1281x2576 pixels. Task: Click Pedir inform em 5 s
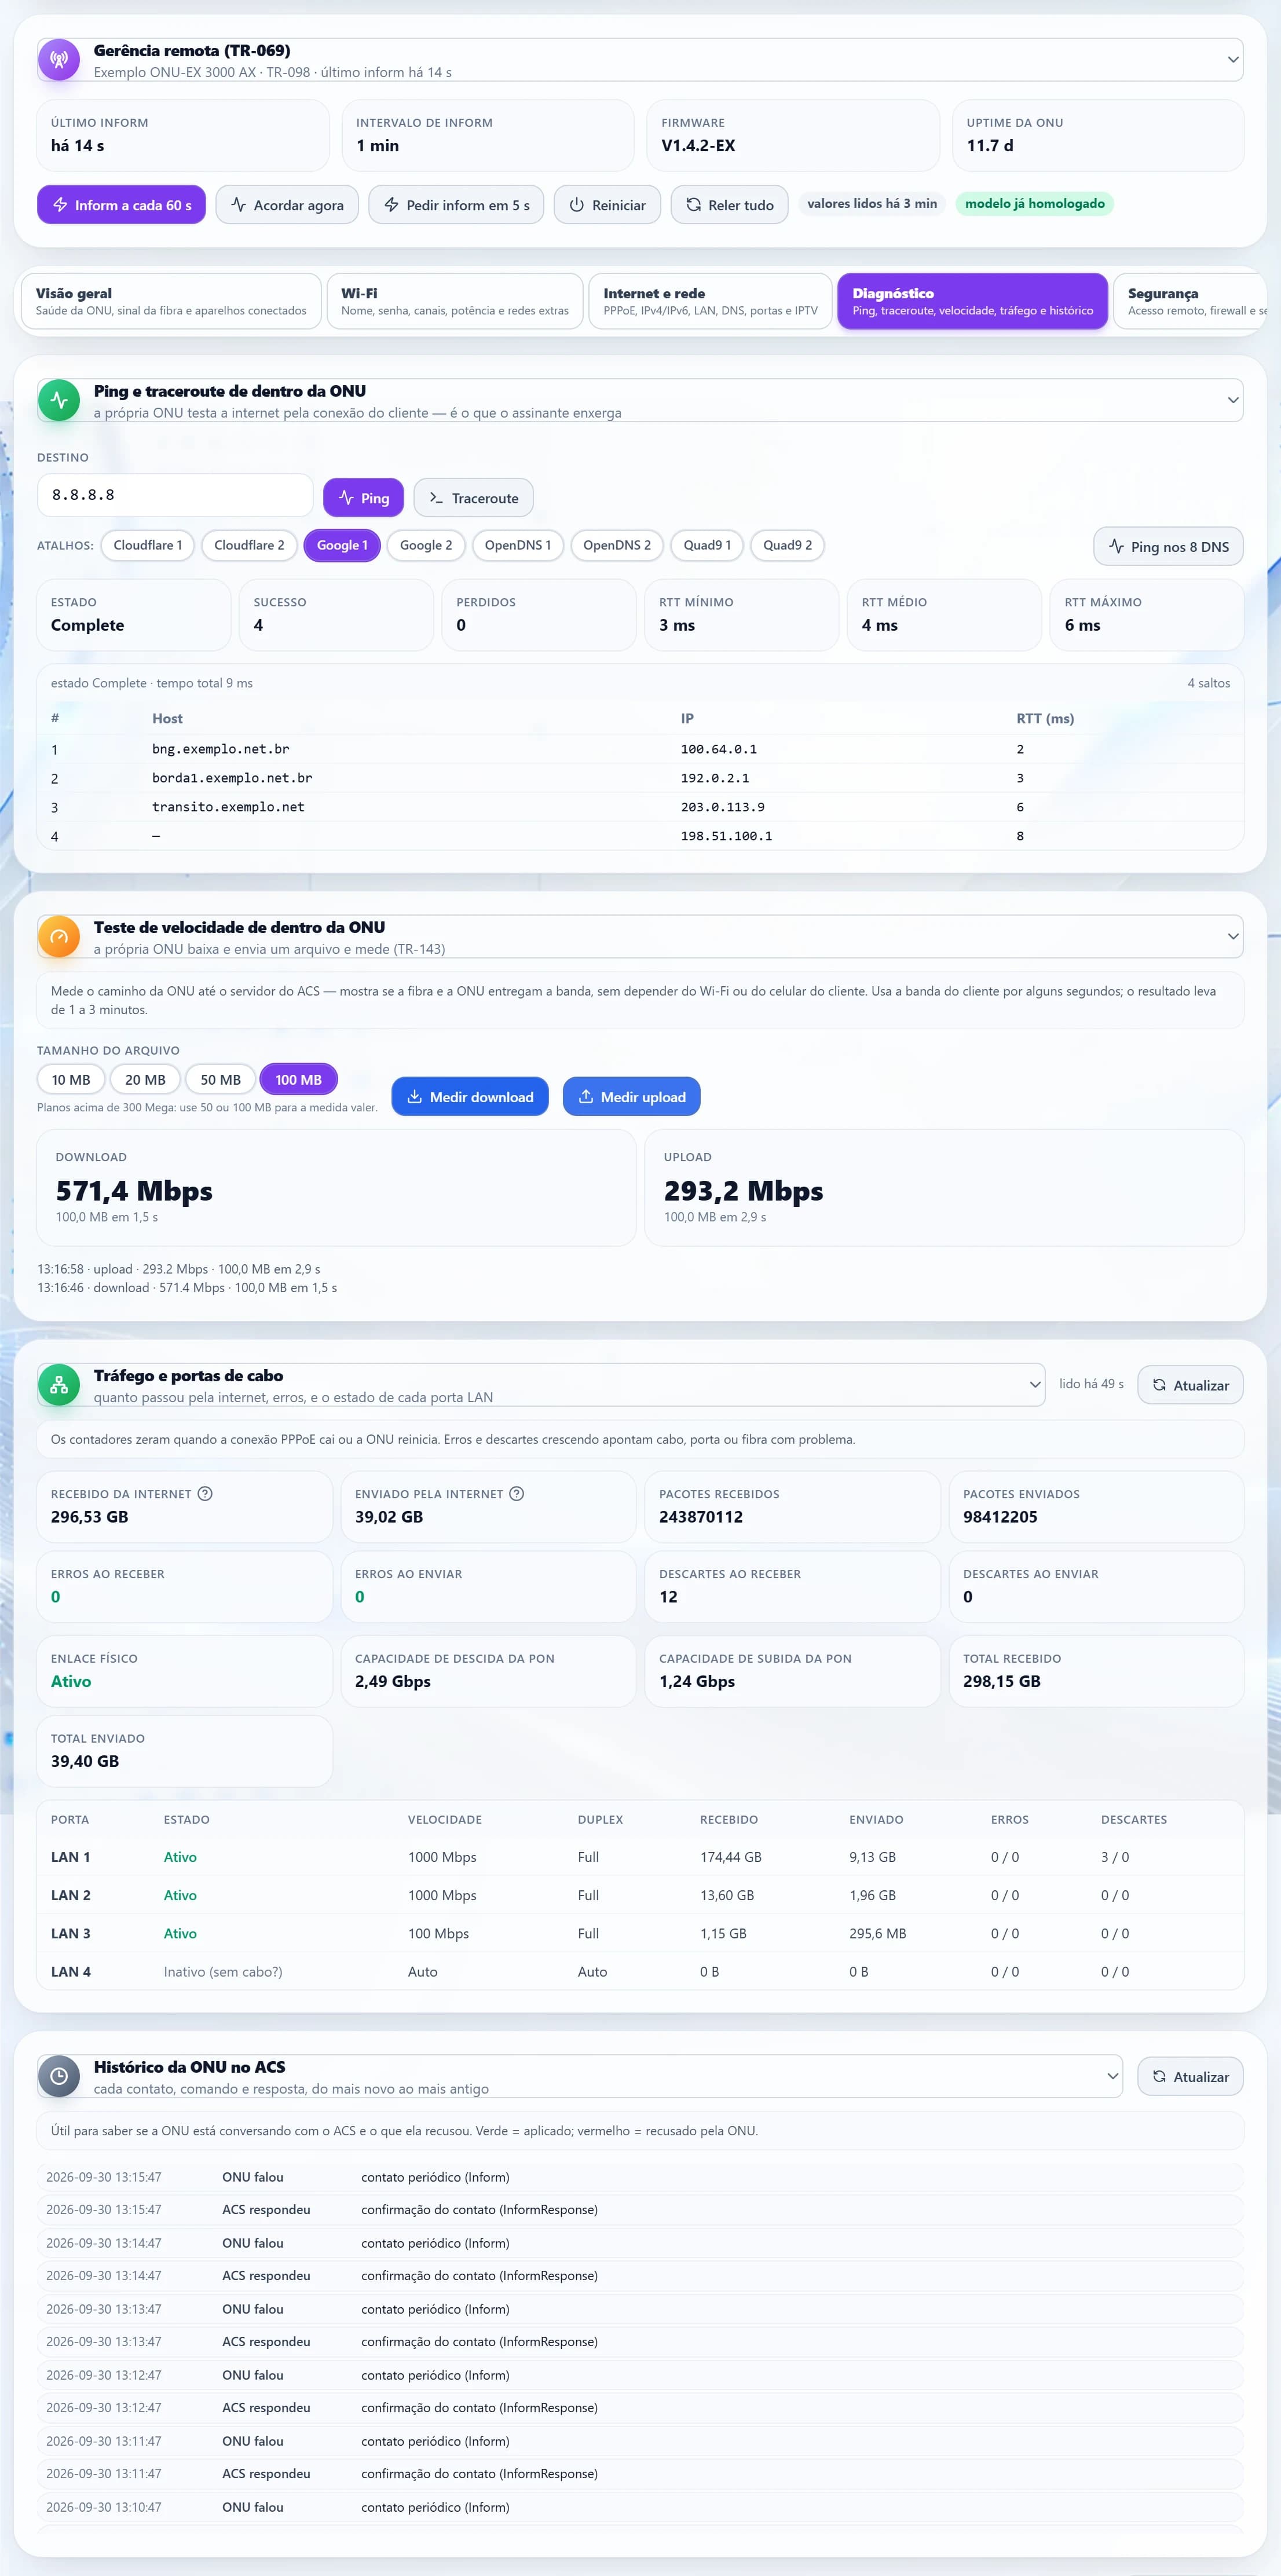(456, 205)
